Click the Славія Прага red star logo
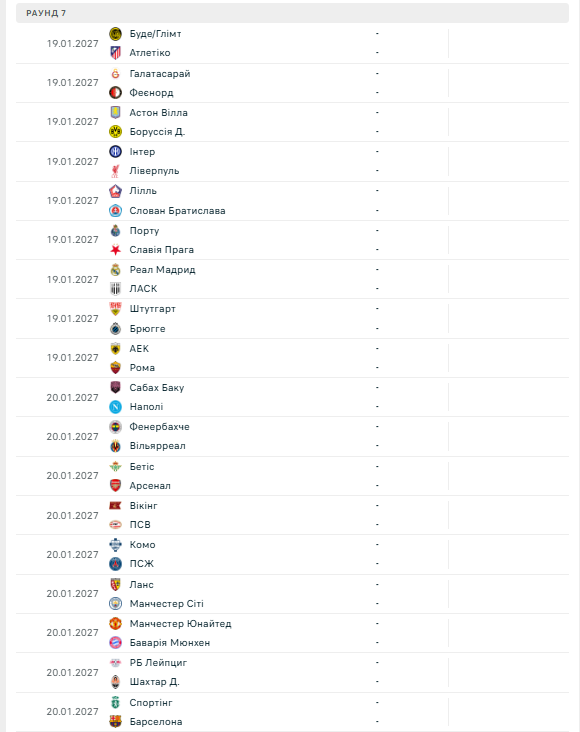580x732 pixels. click(x=115, y=250)
